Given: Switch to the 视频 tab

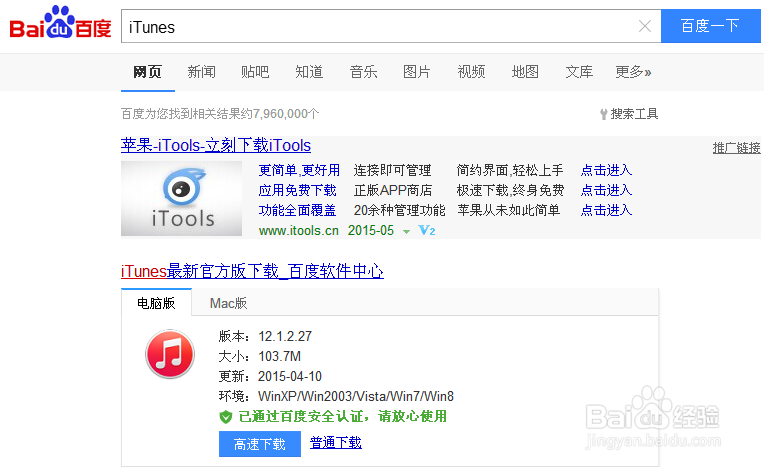Looking at the screenshot, I should 471,72.
